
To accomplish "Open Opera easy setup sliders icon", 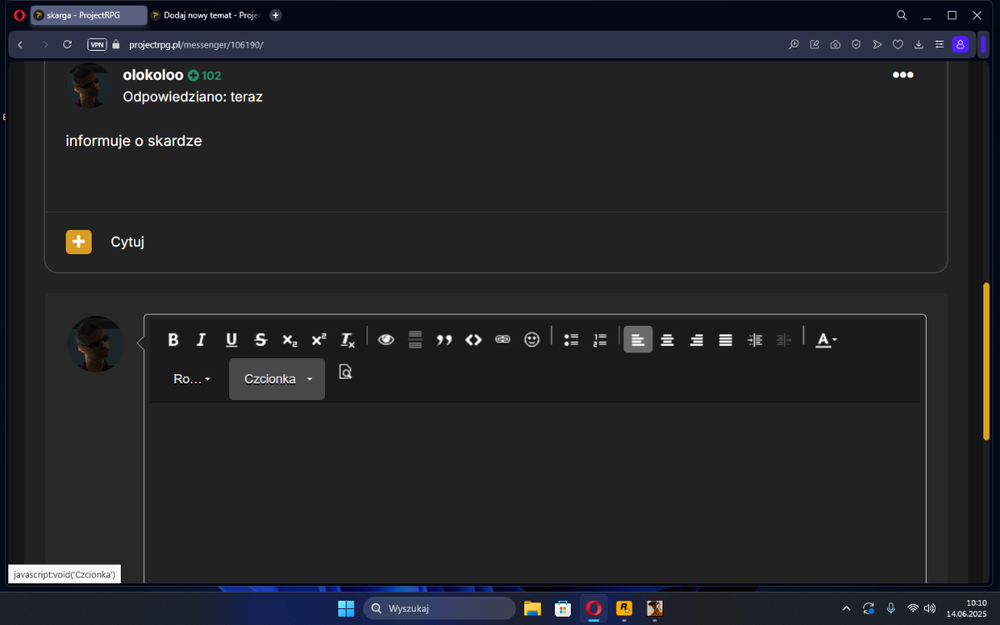I will click(939, 45).
